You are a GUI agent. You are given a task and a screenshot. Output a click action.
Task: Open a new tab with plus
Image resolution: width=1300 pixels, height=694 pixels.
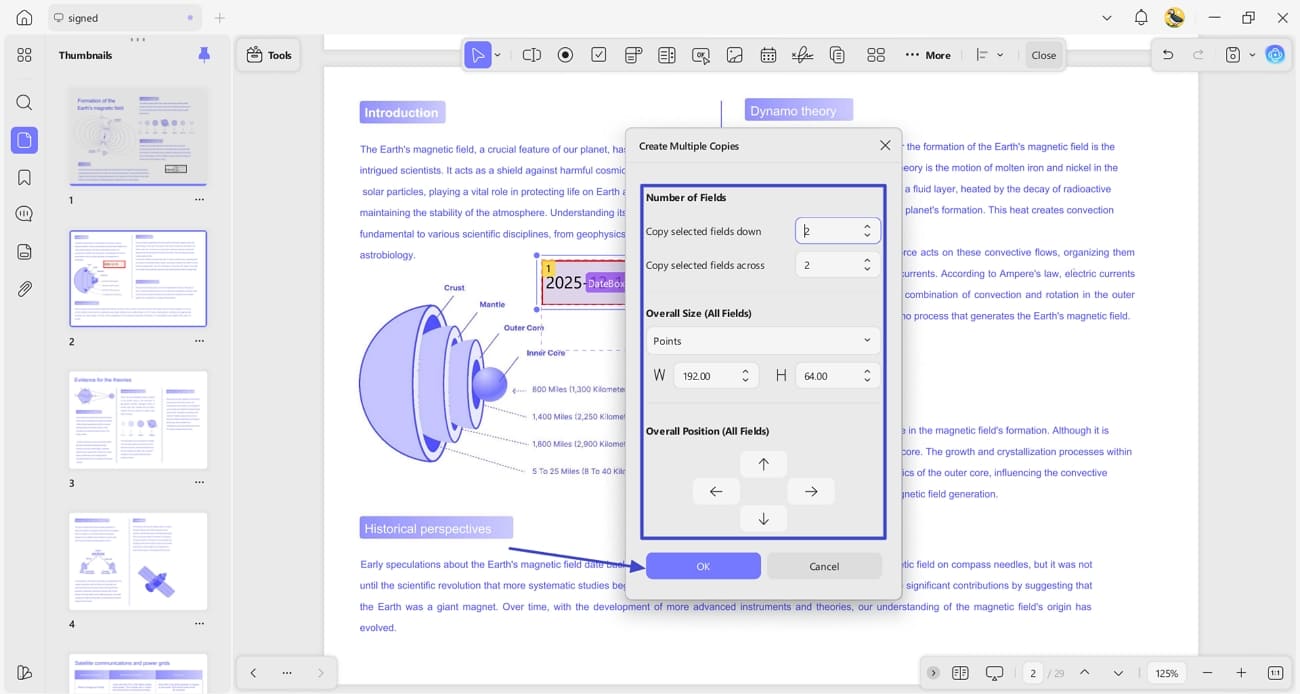tap(220, 18)
